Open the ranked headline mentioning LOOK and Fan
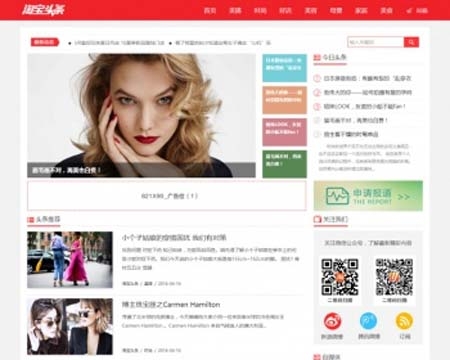This screenshot has height=360, width=450. [x=365, y=106]
